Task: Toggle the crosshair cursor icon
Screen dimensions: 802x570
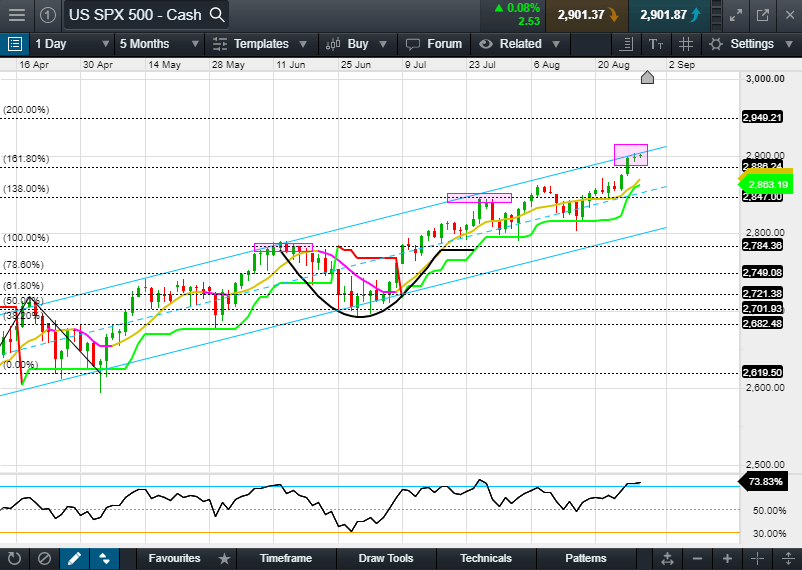Action: [x=758, y=558]
